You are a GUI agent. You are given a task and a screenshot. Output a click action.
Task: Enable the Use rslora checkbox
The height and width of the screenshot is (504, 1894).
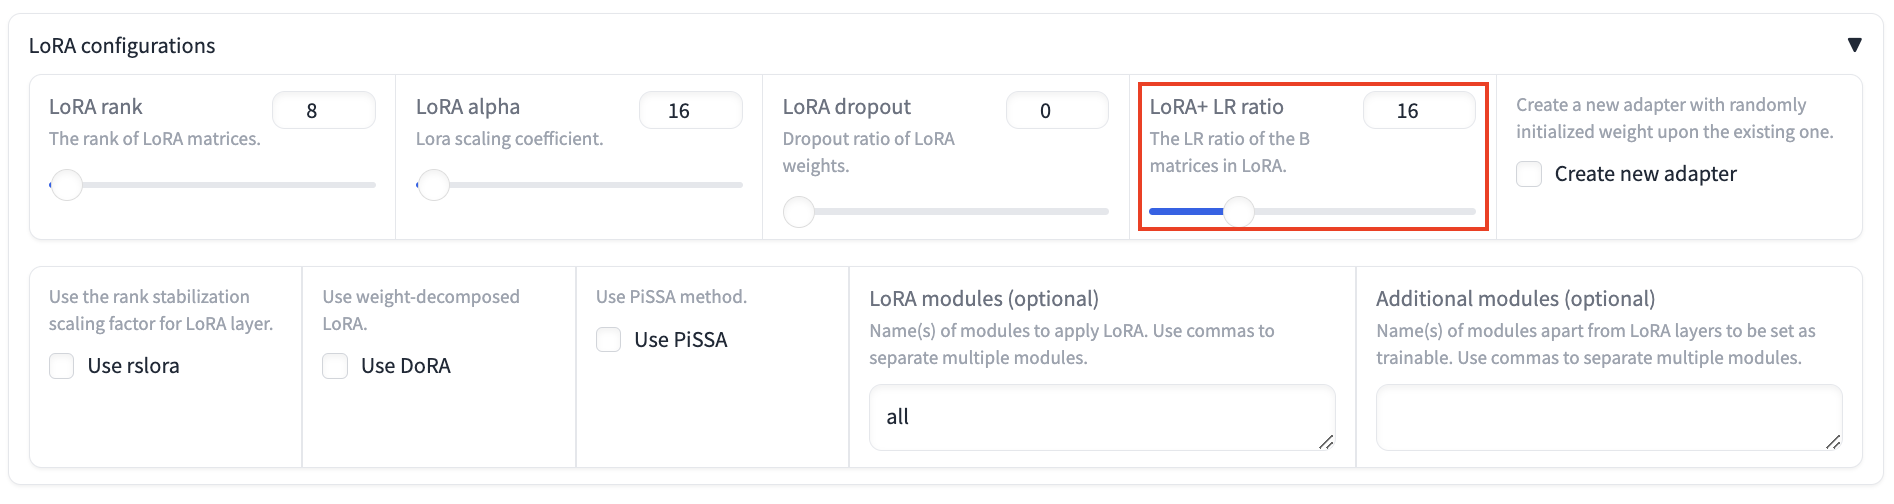click(62, 366)
